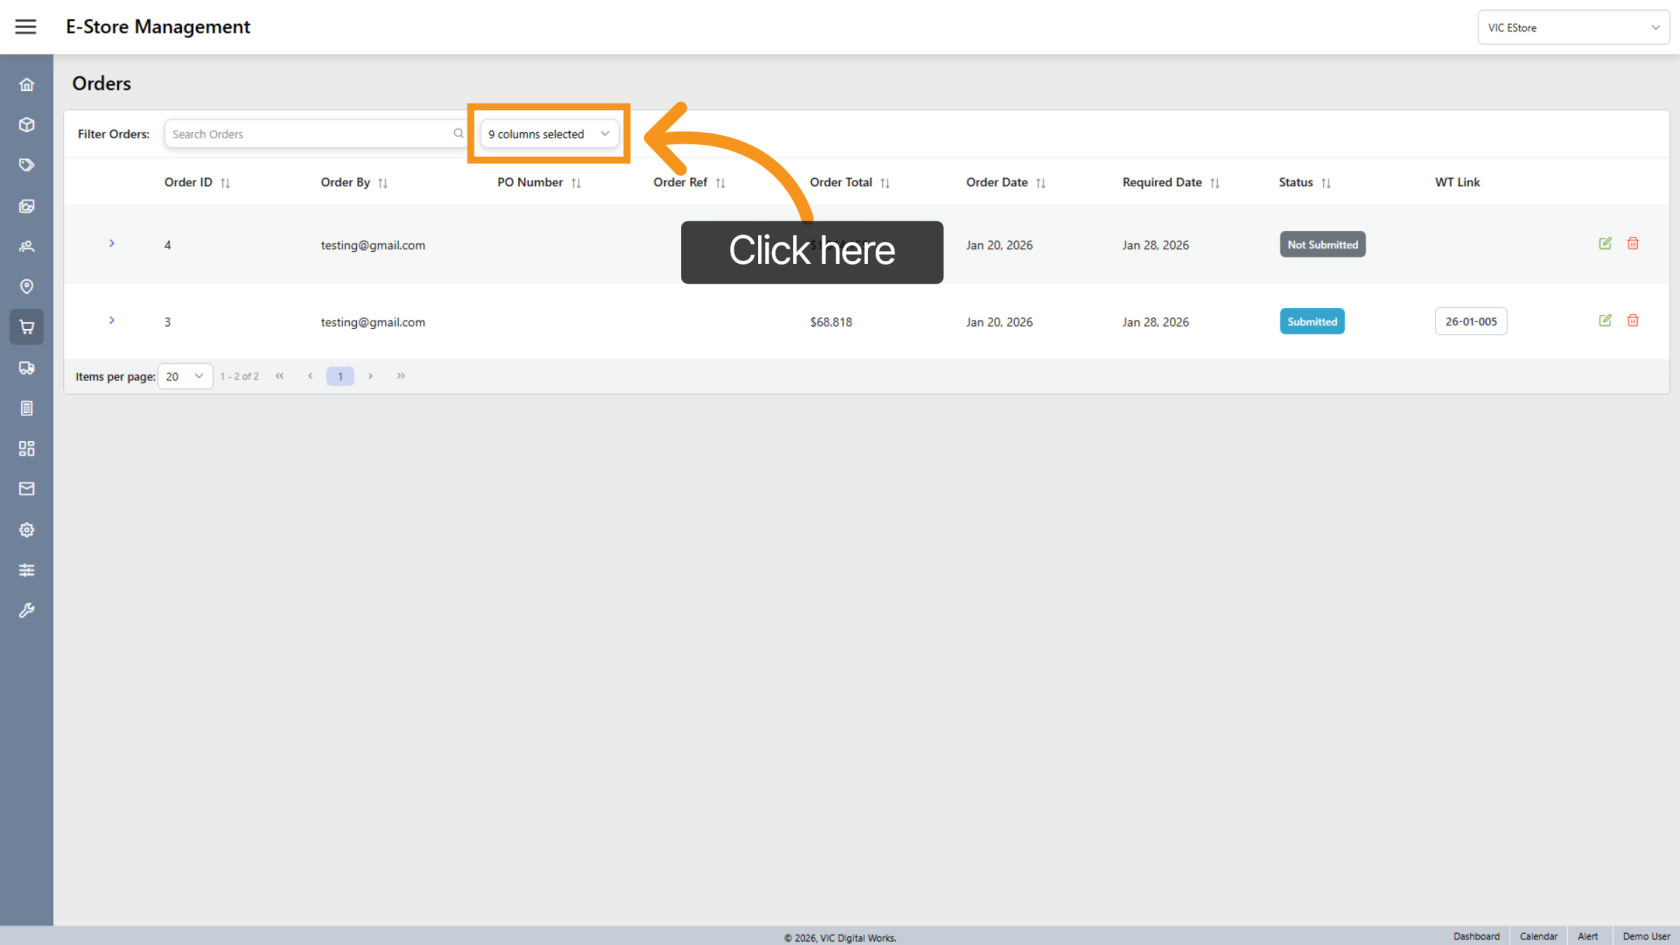This screenshot has height=945, width=1680.
Task: Go to the home icon in sidebar
Action: pyautogui.click(x=27, y=85)
